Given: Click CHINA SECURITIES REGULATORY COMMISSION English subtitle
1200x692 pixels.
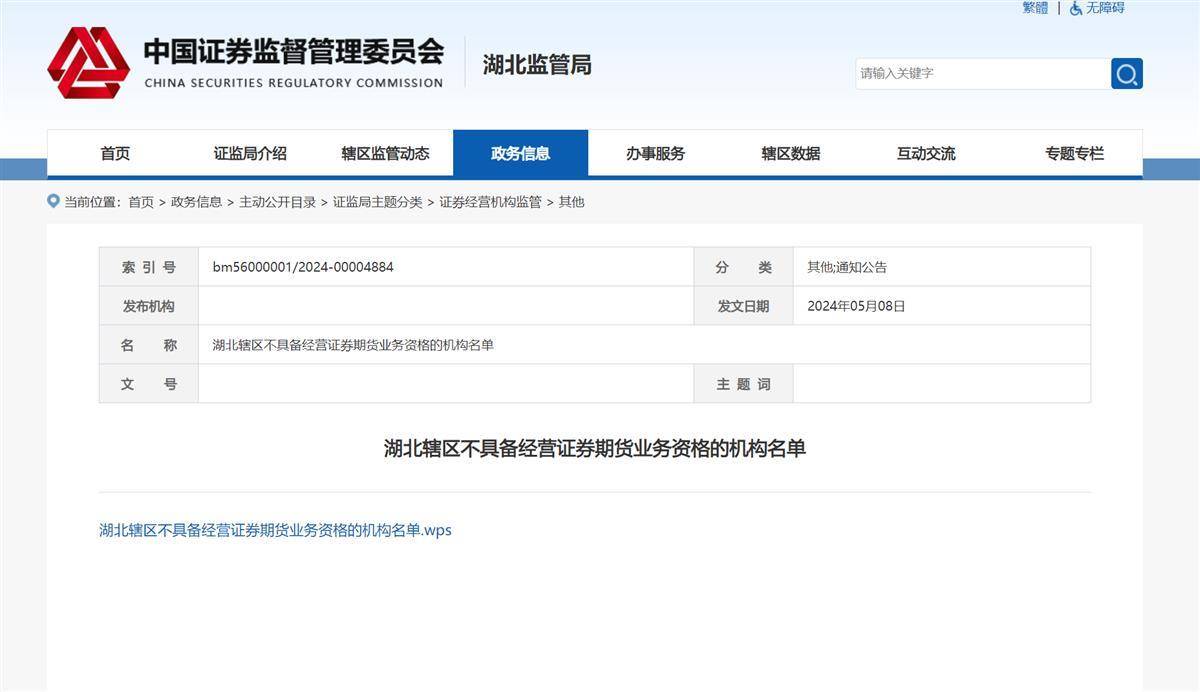Looking at the screenshot, I should click(x=294, y=83).
